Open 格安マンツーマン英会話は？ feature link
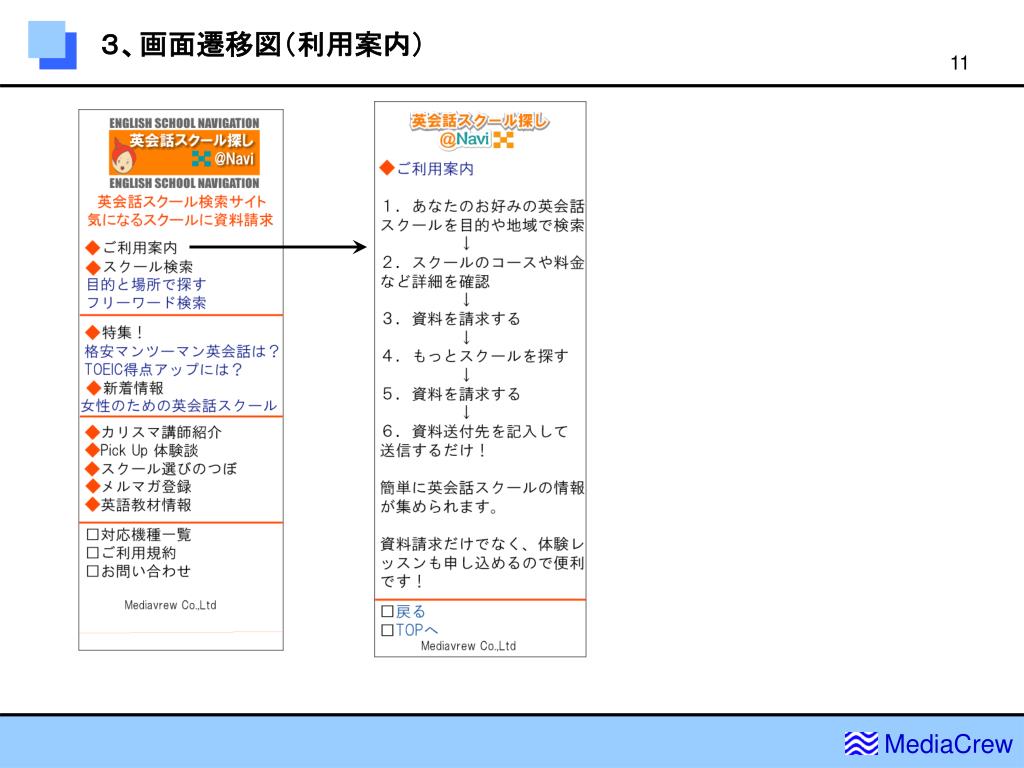 pos(182,351)
